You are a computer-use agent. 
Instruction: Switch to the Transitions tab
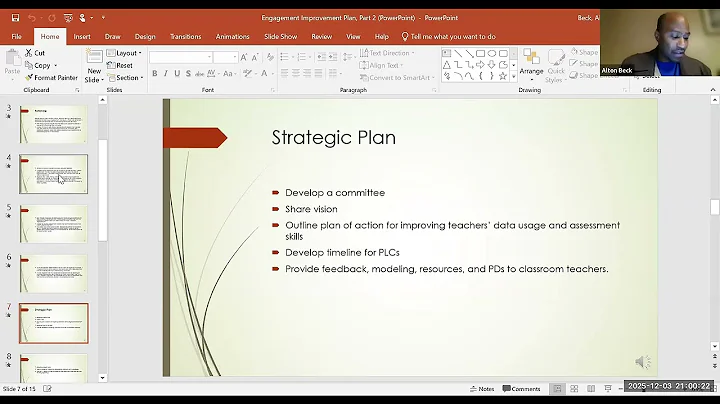(186, 37)
